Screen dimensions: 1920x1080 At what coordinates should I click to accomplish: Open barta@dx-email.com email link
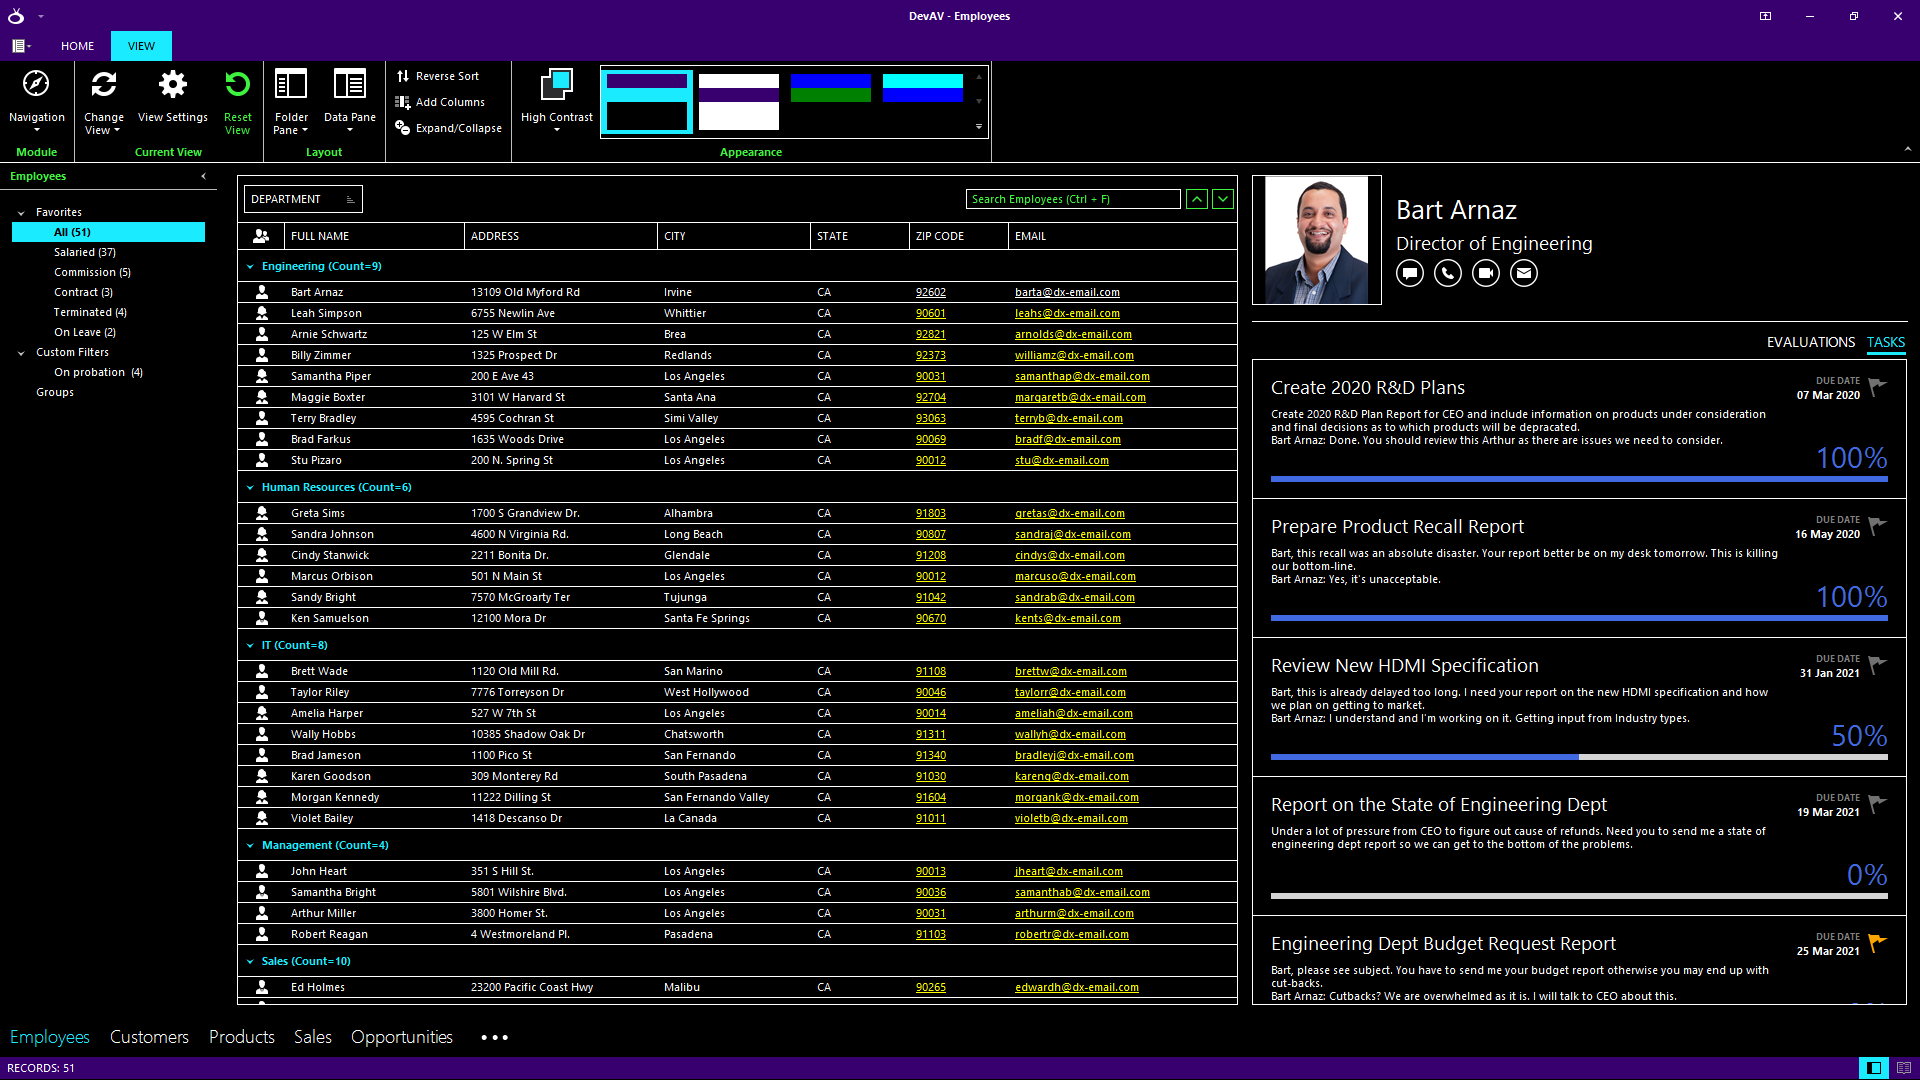(1067, 293)
